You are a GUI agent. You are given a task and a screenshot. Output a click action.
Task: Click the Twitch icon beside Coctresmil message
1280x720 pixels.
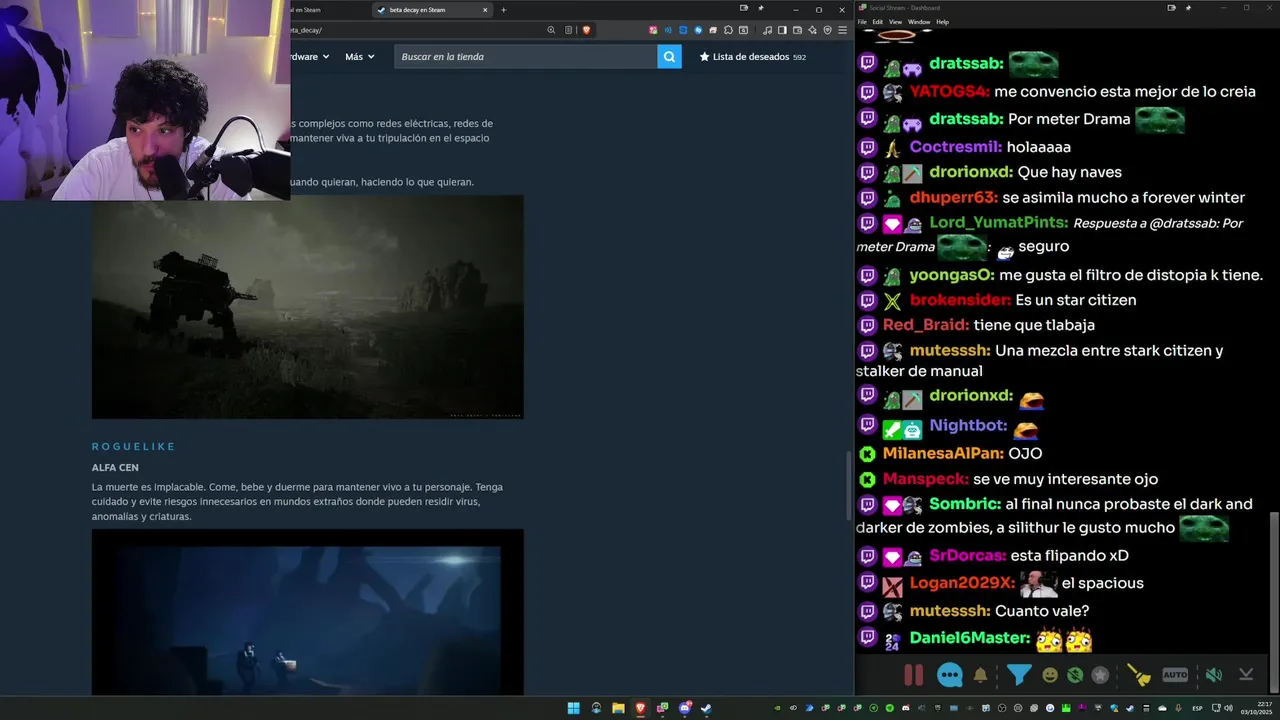(867, 147)
